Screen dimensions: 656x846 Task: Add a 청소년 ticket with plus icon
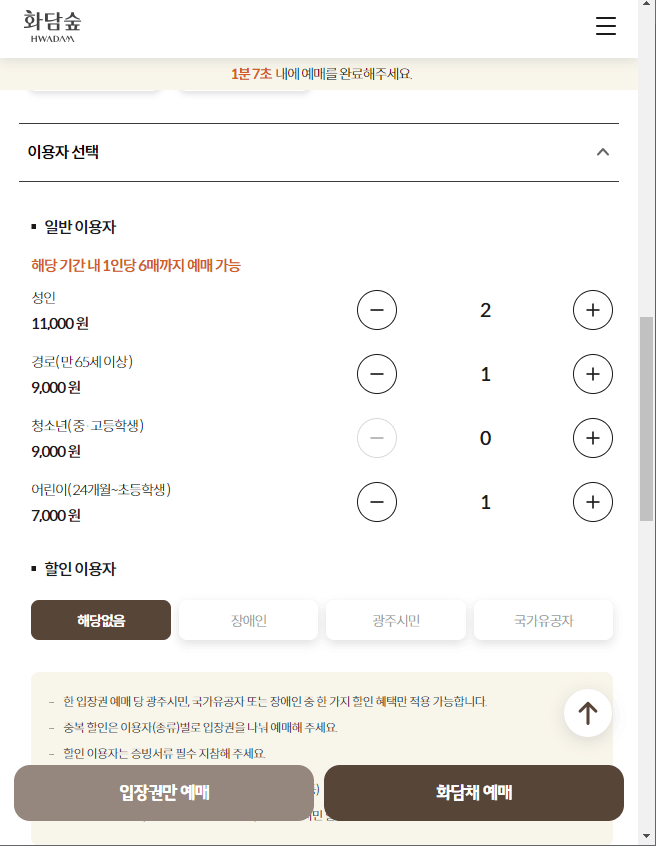point(593,438)
